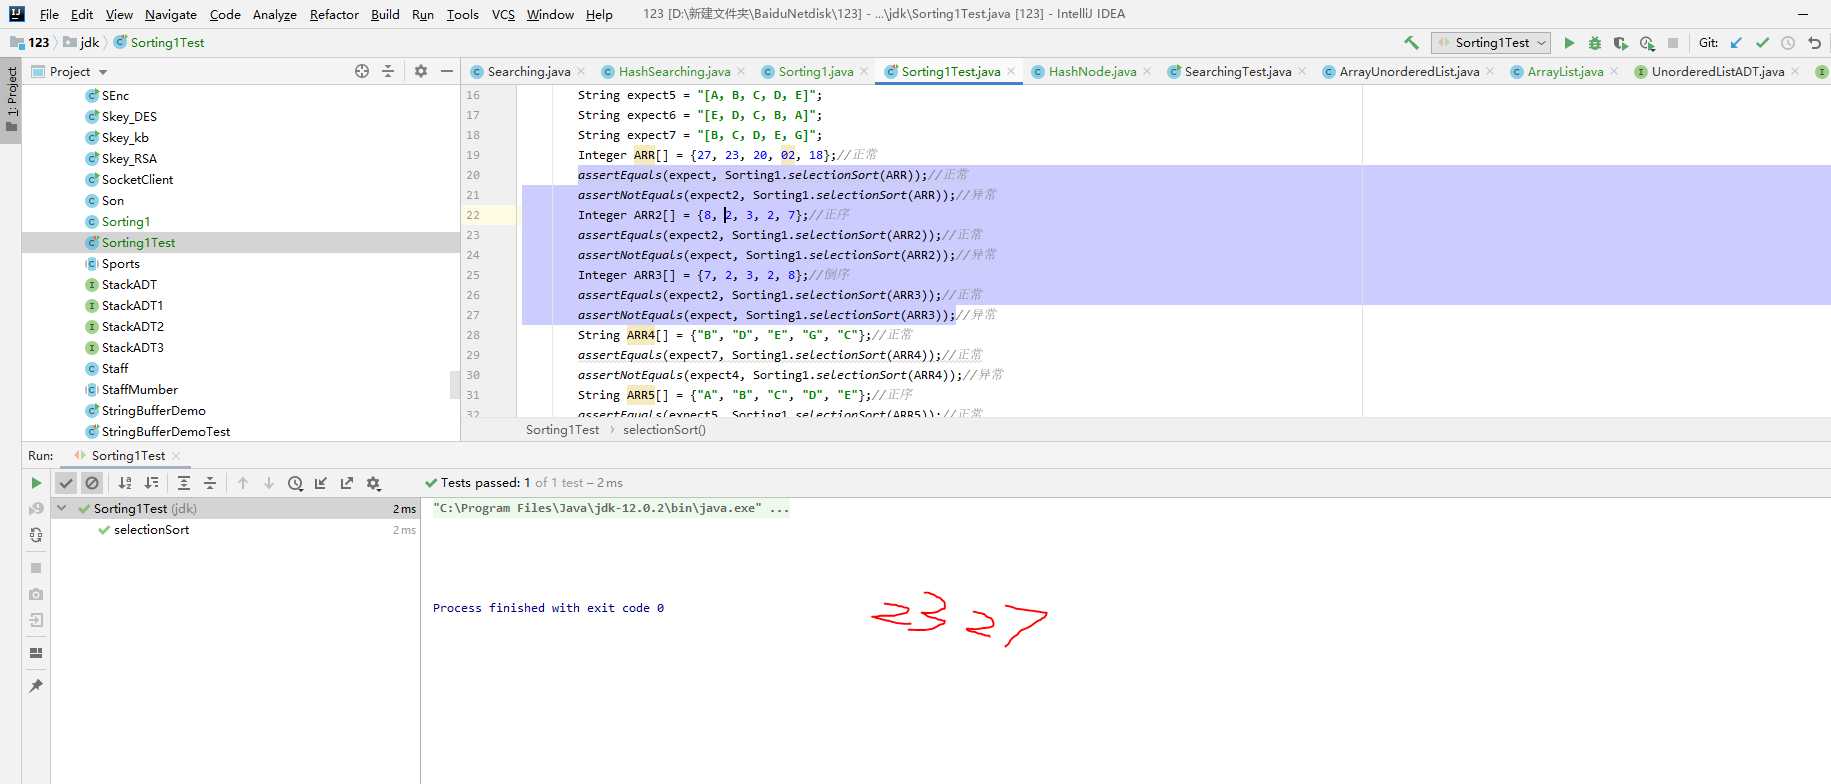Open the Refactor menu
The image size is (1831, 784).
pos(334,14)
